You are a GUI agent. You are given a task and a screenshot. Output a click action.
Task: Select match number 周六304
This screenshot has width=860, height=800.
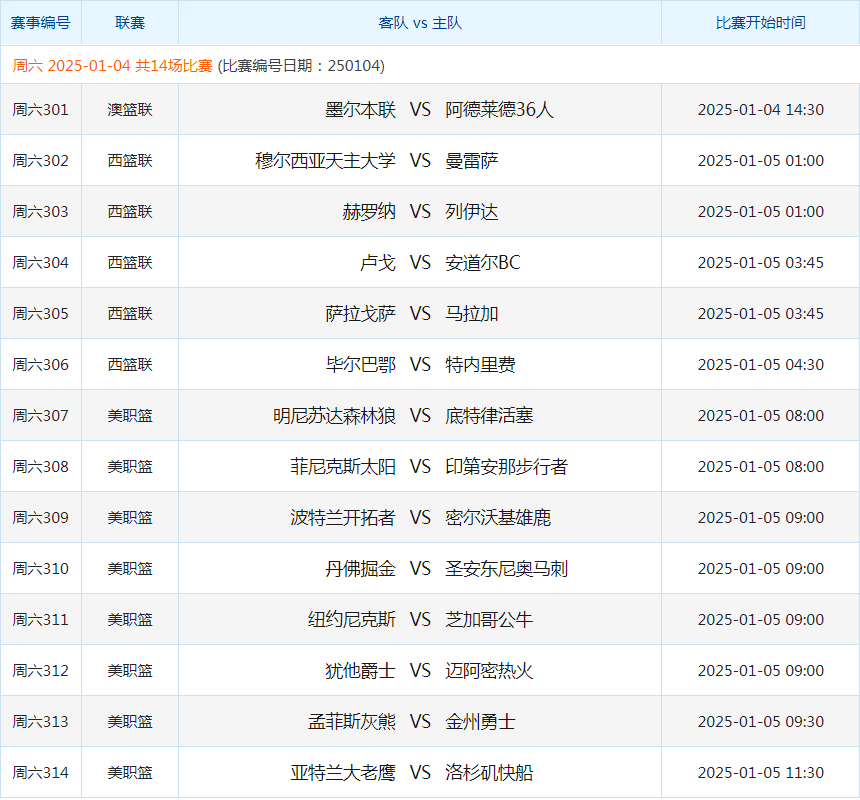coord(41,263)
